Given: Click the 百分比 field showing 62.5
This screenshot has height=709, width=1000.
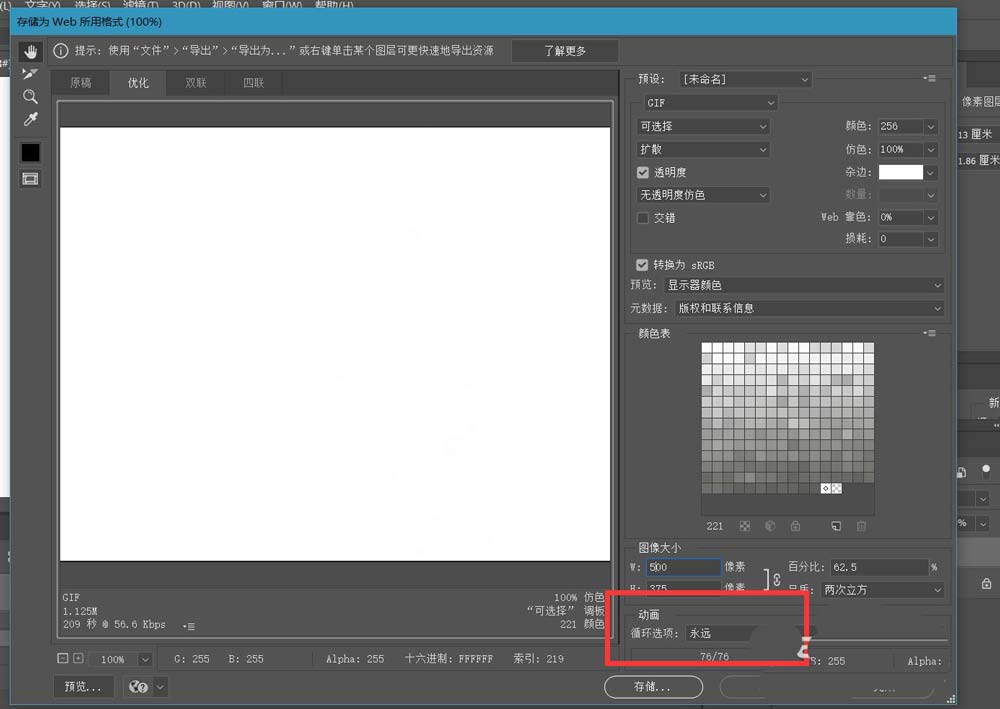Looking at the screenshot, I should (880, 567).
